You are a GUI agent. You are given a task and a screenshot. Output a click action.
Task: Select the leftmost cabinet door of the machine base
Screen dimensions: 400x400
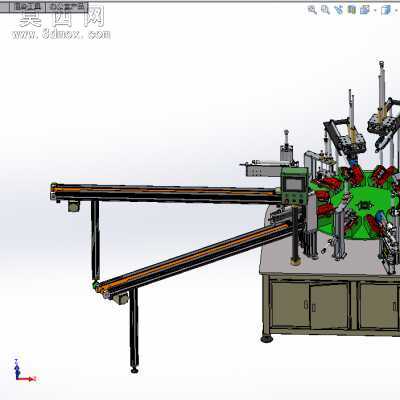pyautogui.click(x=290, y=305)
